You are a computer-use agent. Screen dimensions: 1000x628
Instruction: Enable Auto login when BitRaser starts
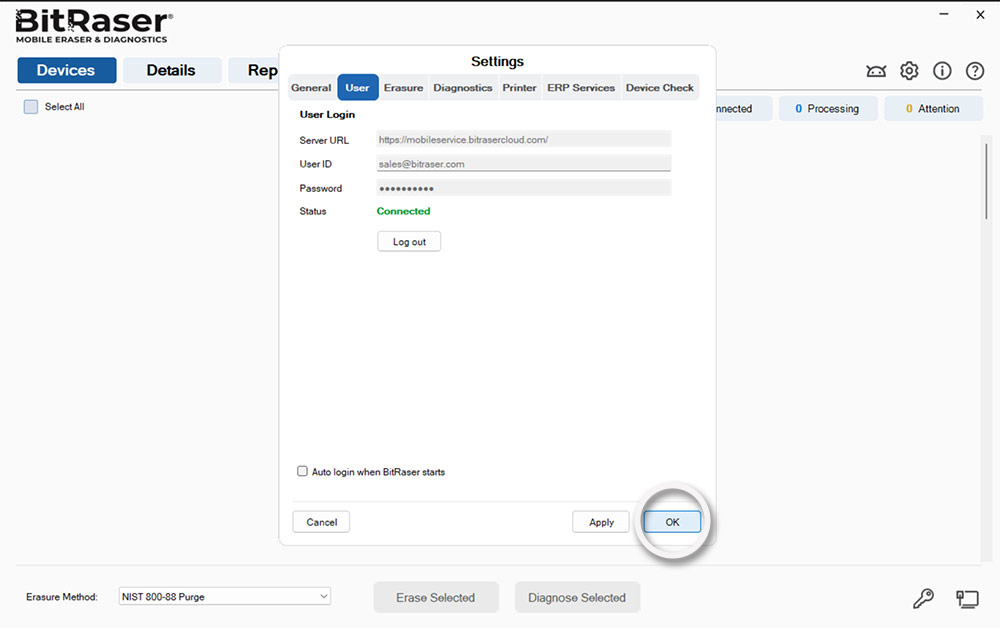click(302, 471)
